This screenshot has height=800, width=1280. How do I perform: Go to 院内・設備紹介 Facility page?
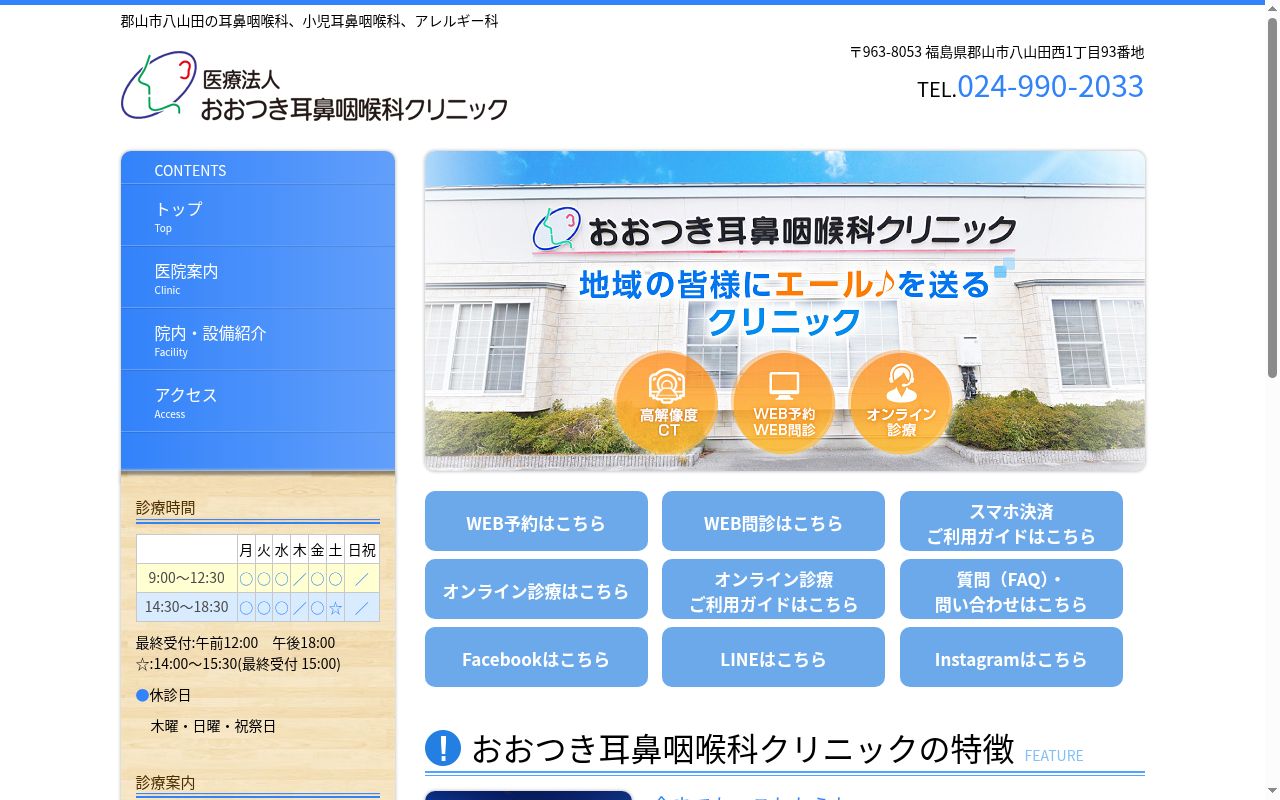(258, 340)
